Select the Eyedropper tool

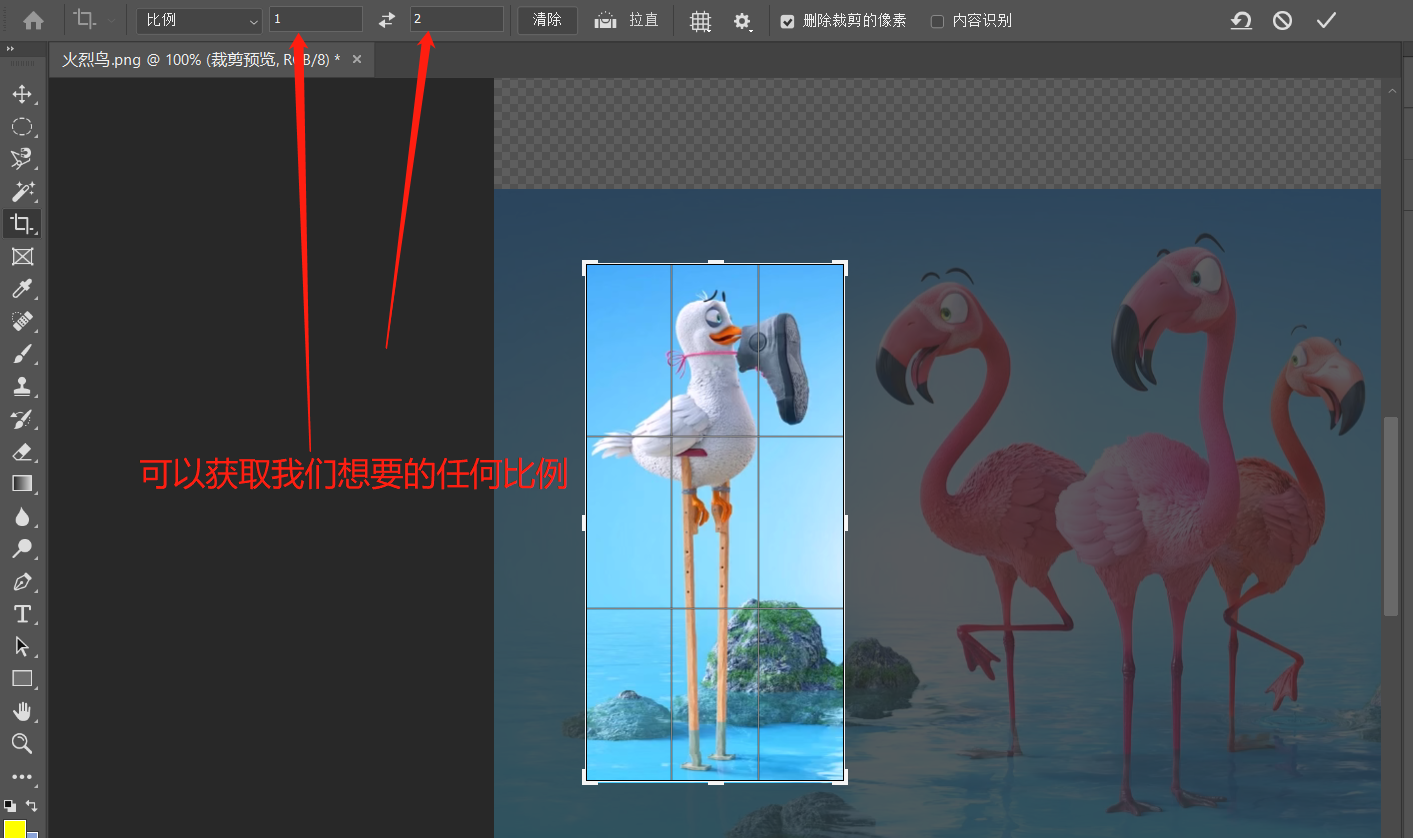pos(22,289)
